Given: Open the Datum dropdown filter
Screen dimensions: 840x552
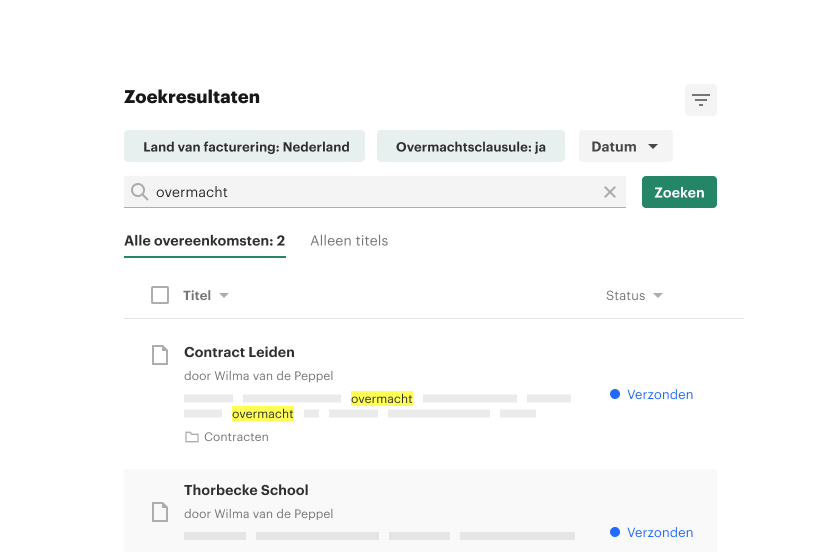Looking at the screenshot, I should click(625, 146).
